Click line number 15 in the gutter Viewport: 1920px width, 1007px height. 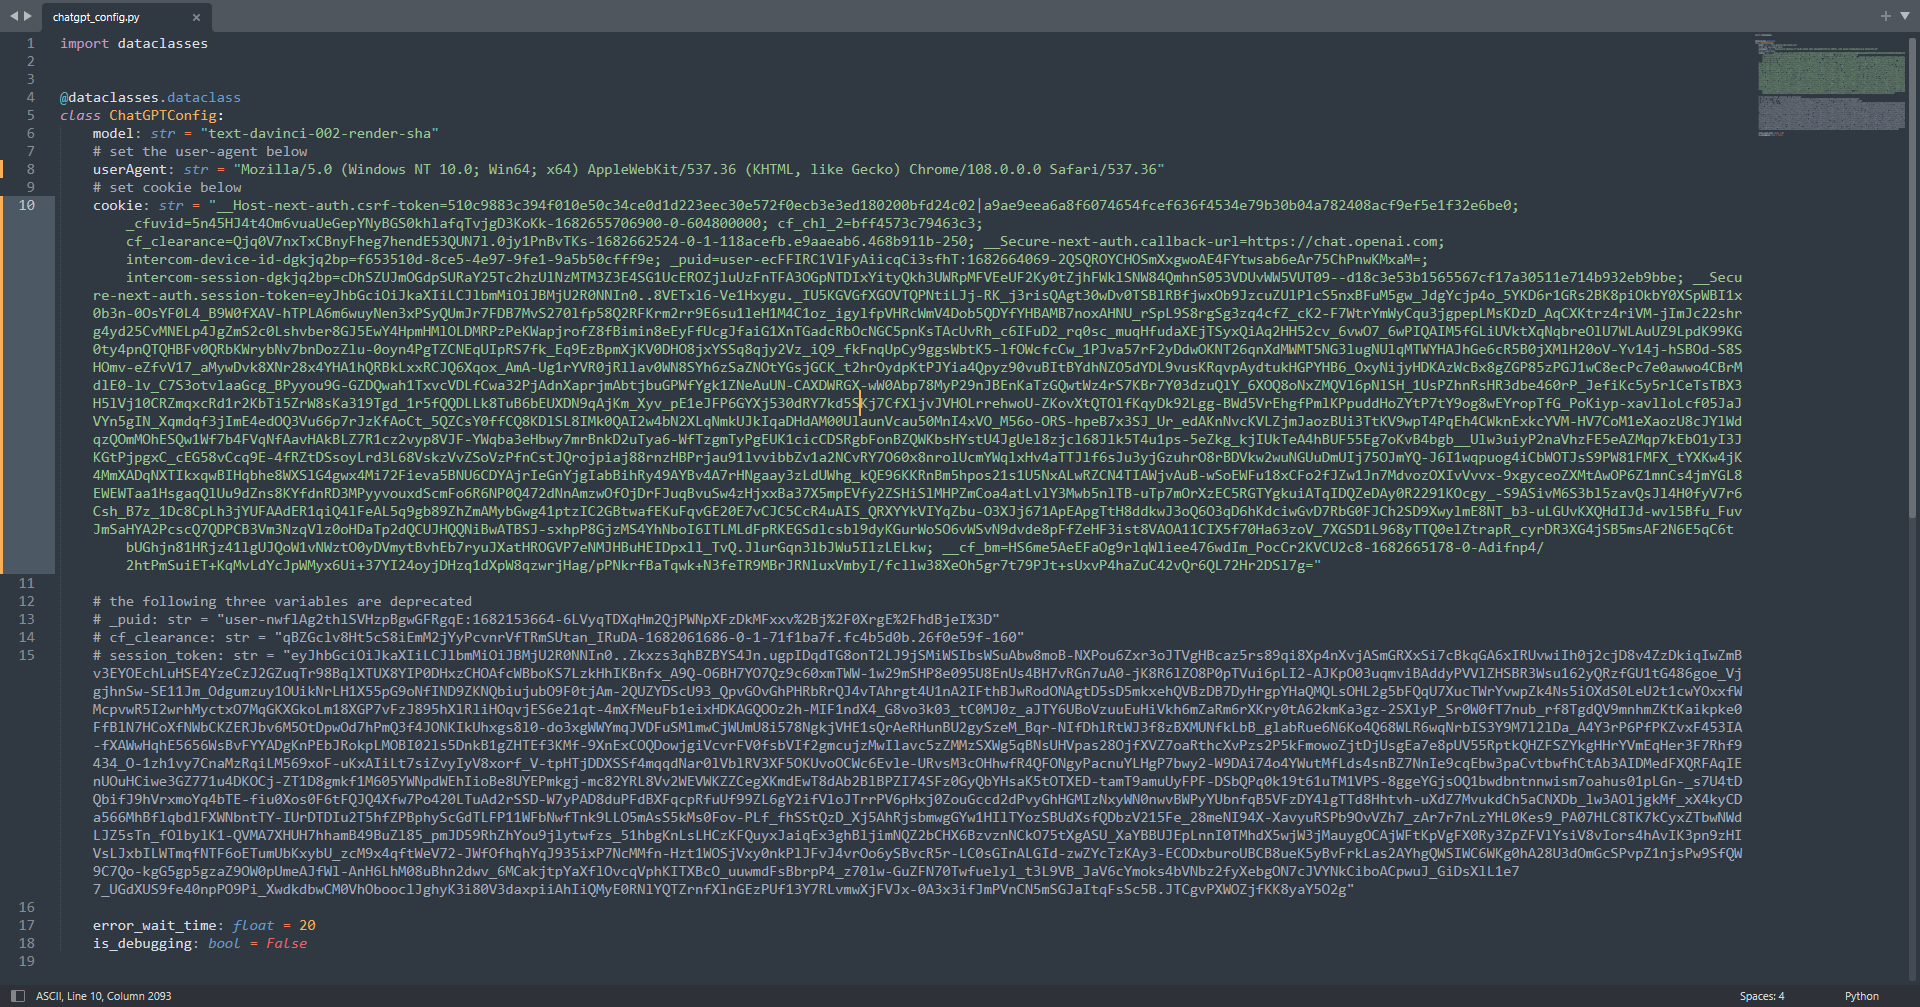[26, 655]
